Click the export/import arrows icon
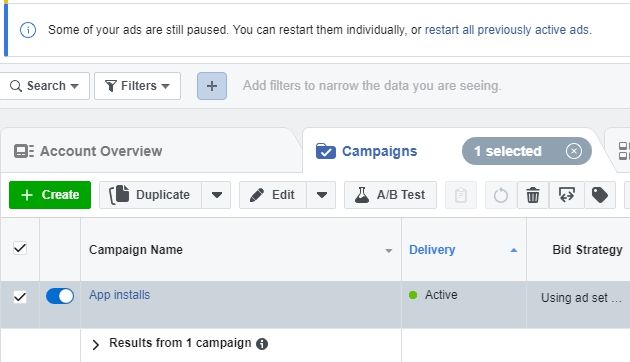 click(x=567, y=195)
